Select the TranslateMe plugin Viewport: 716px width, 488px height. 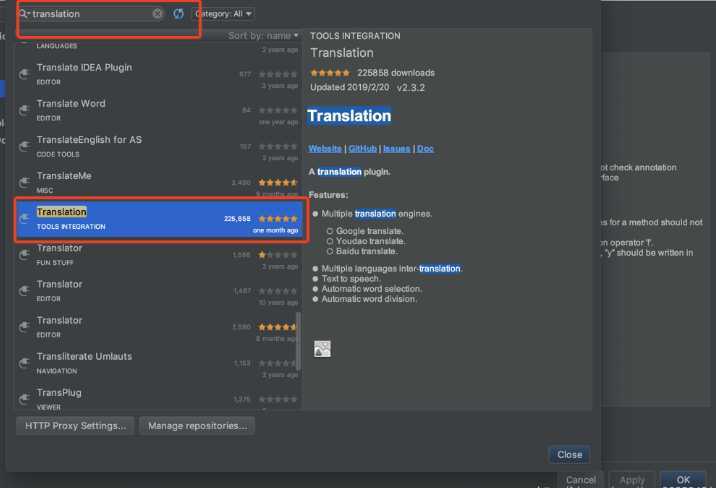158,182
